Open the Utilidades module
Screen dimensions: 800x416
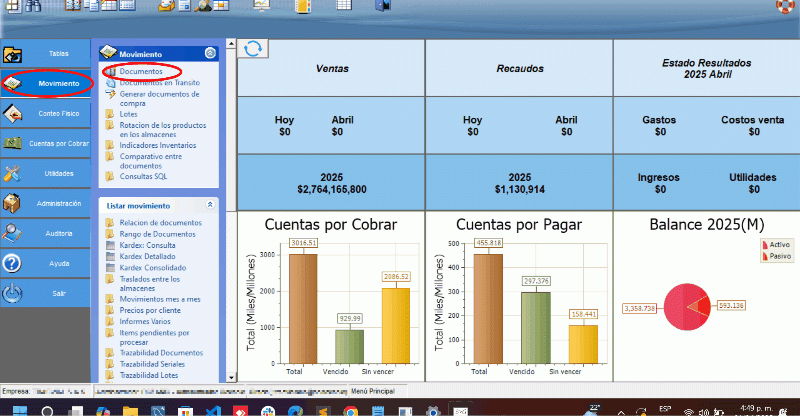click(47, 173)
